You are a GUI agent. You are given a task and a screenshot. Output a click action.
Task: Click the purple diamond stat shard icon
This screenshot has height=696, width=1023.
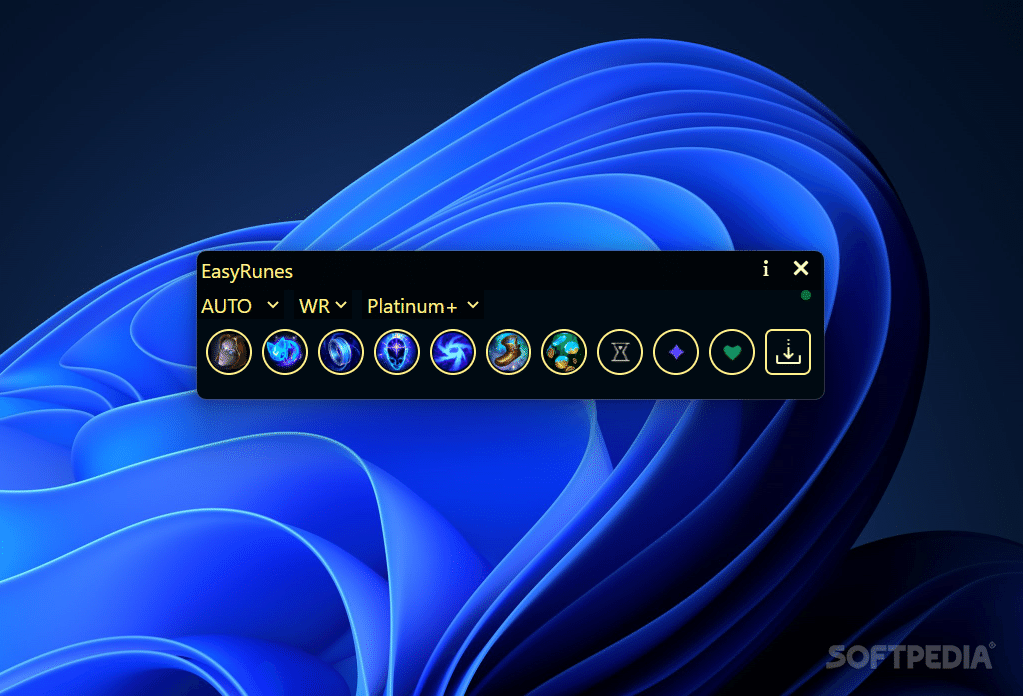click(676, 352)
